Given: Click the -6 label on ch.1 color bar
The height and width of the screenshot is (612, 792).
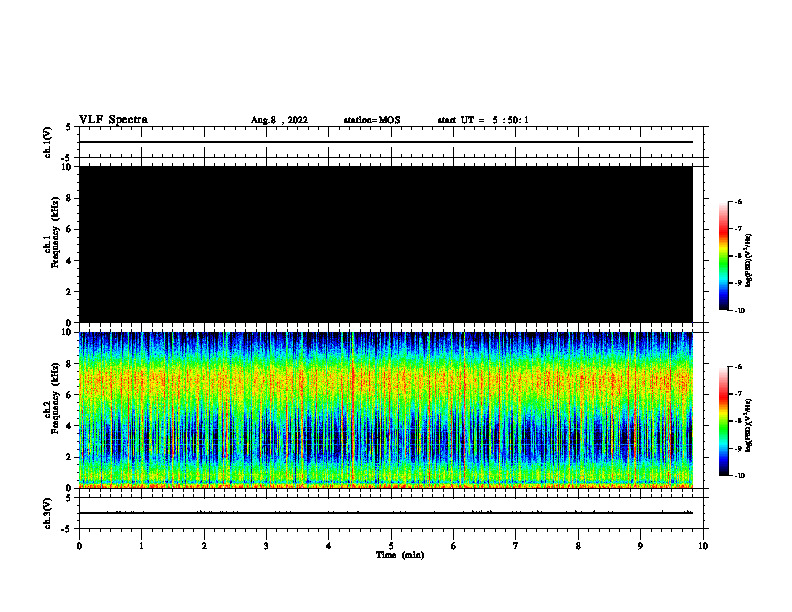Looking at the screenshot, I should click(x=738, y=202).
